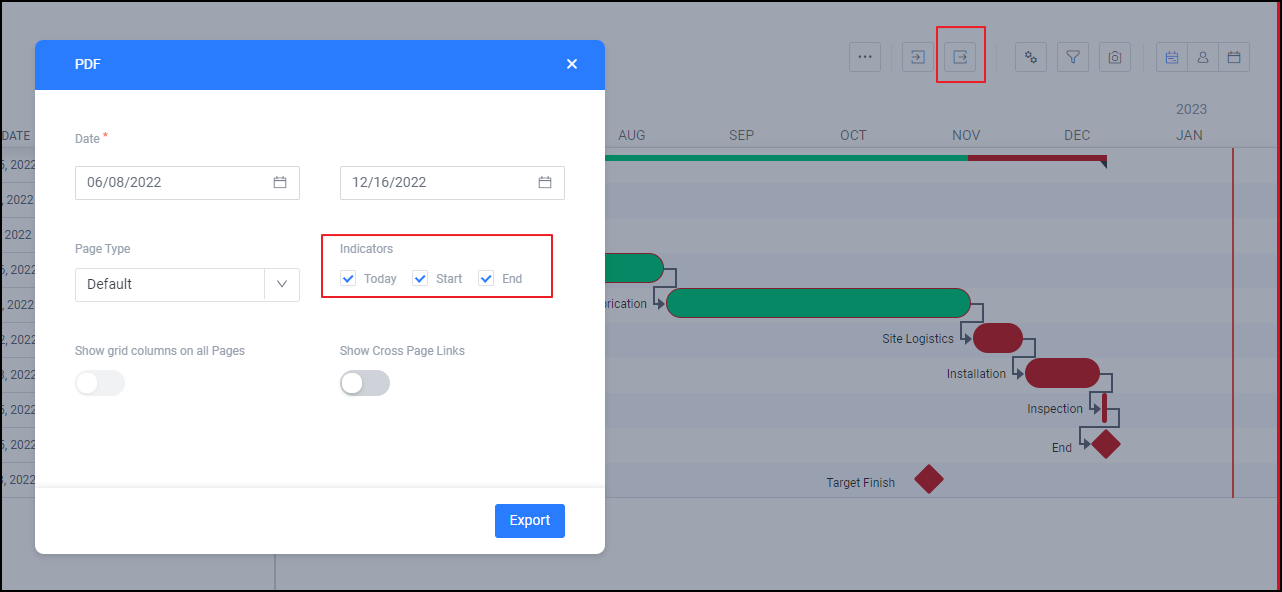Click the export icon in the toolbar

[x=960, y=57]
